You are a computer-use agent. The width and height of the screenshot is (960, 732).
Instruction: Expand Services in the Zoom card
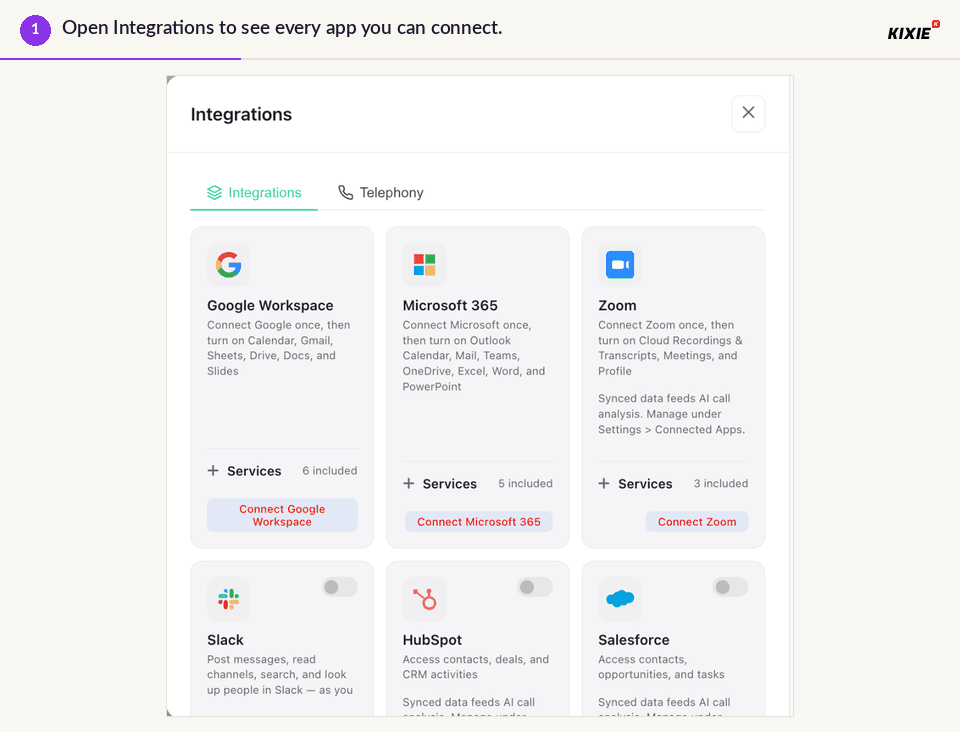636,484
